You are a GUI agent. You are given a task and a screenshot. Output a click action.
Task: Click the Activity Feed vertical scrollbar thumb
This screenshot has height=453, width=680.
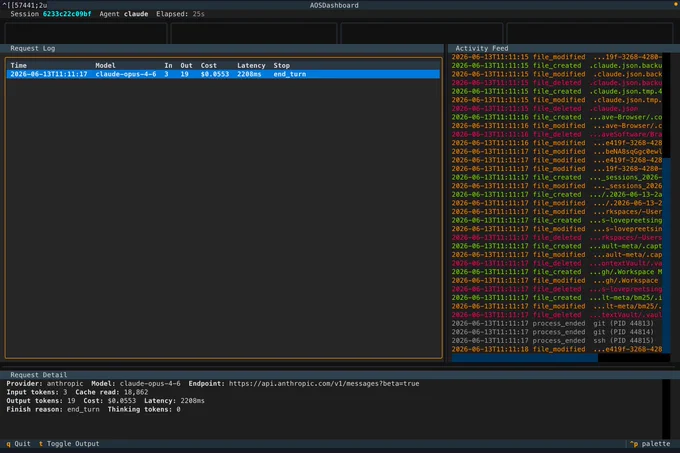click(667, 256)
